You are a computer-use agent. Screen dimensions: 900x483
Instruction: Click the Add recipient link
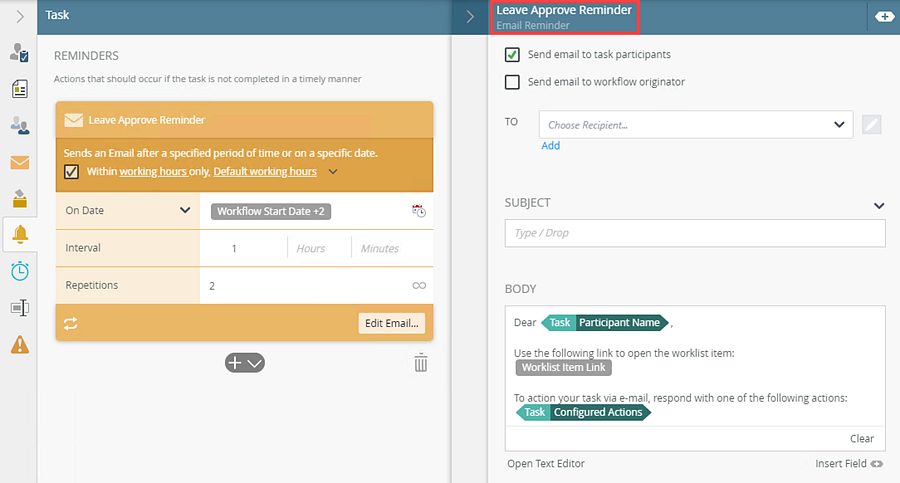[550, 146]
